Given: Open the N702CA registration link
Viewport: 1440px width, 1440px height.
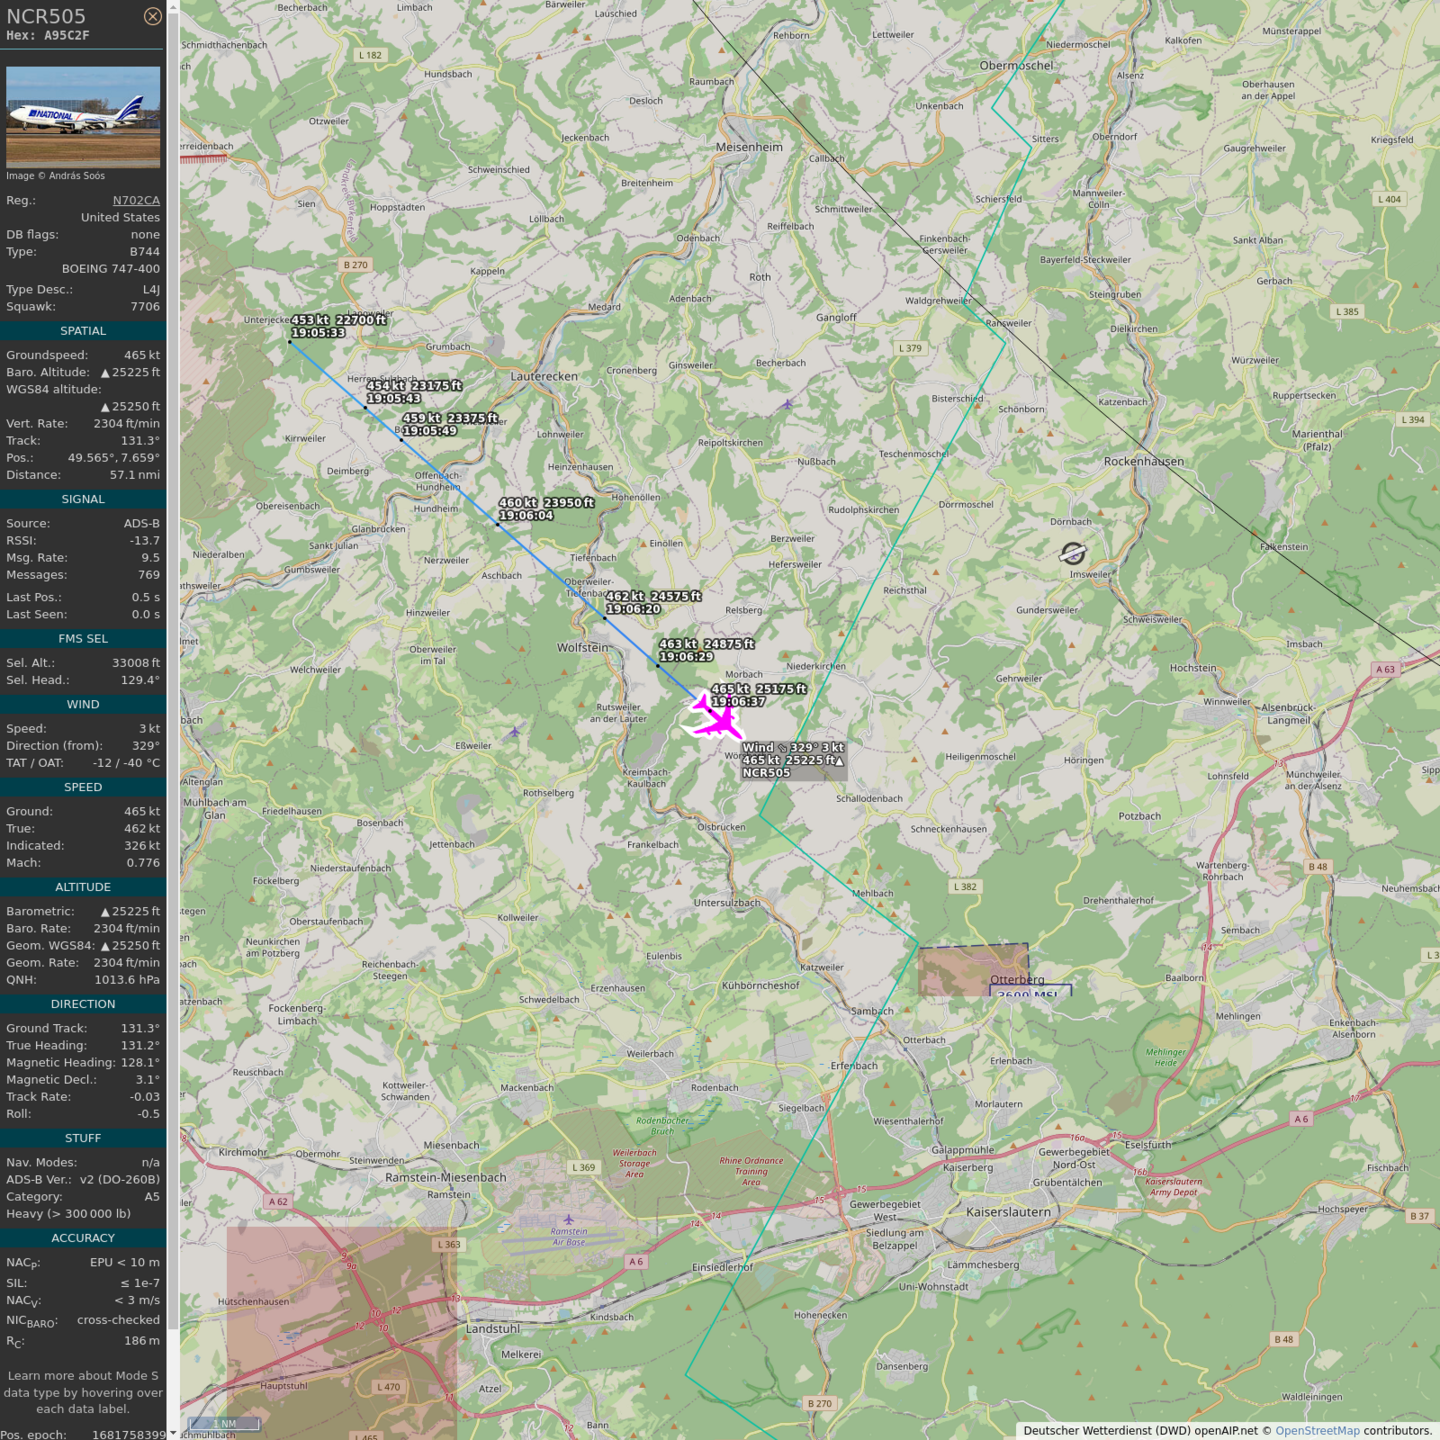Looking at the screenshot, I should coord(136,200).
